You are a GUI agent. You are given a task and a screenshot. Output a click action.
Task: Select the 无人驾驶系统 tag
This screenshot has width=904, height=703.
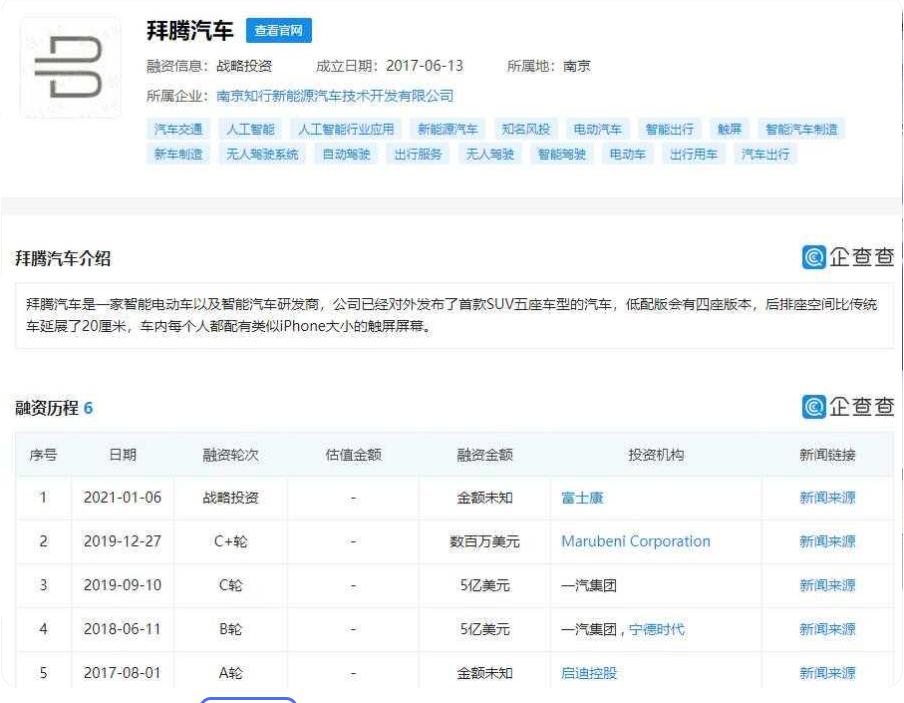click(x=262, y=154)
